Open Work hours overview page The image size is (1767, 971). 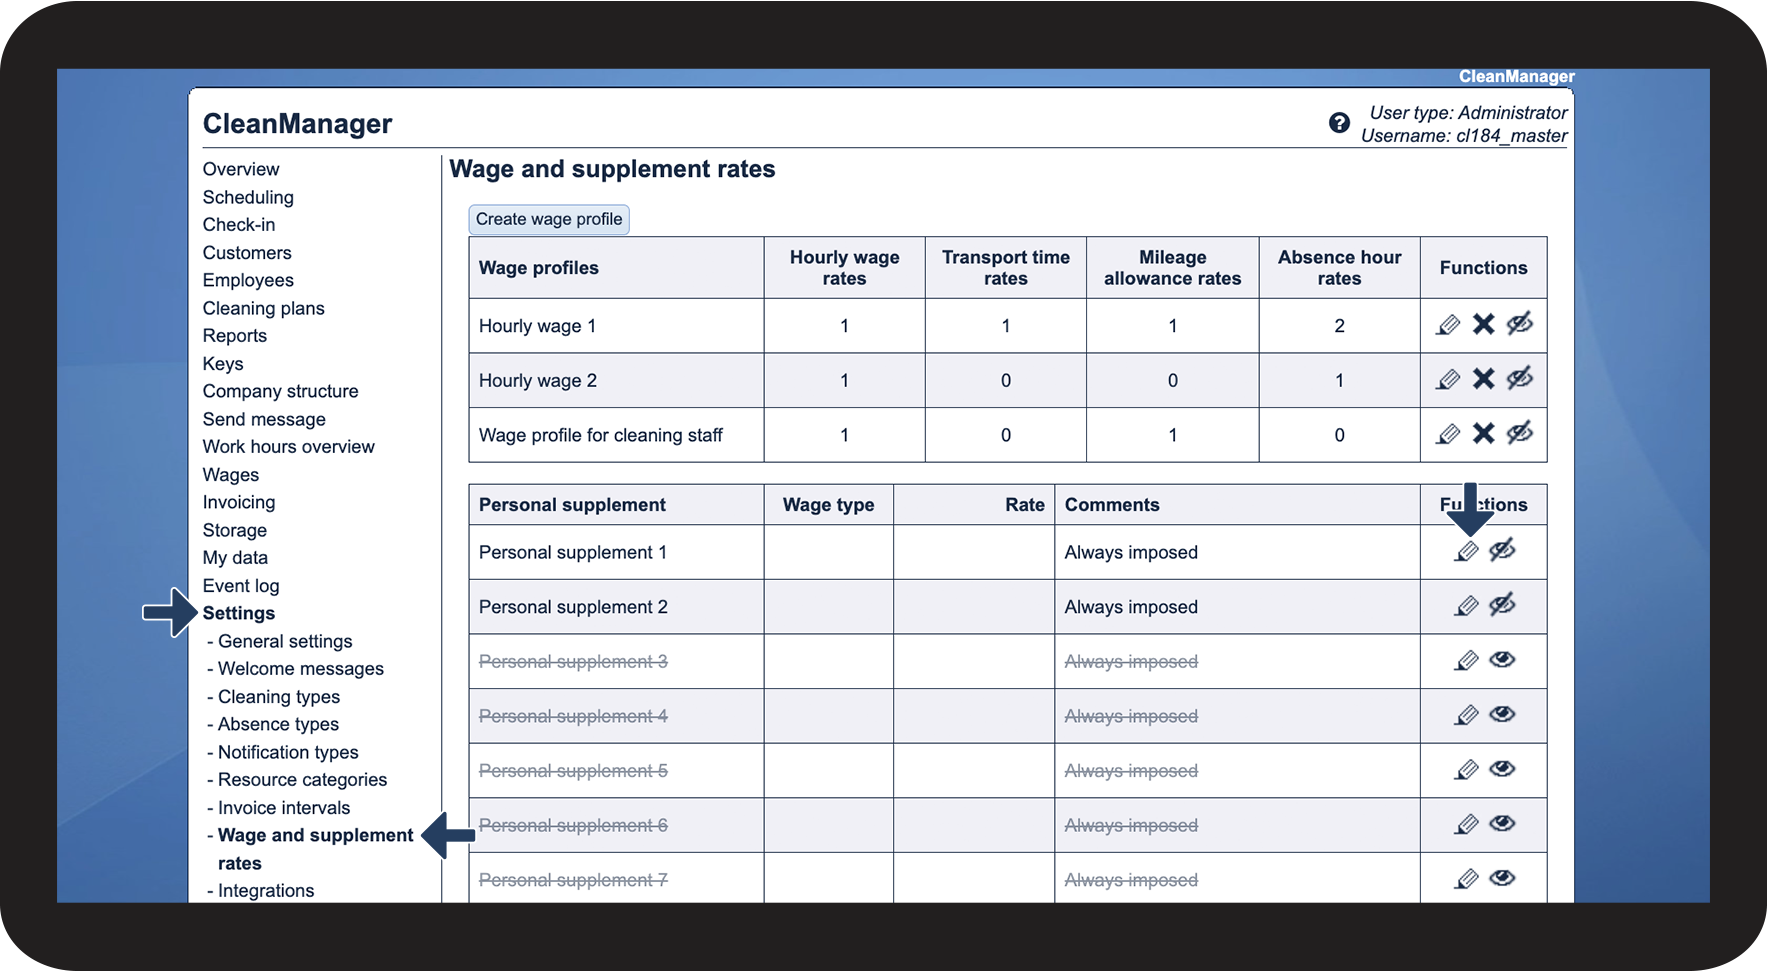point(288,447)
